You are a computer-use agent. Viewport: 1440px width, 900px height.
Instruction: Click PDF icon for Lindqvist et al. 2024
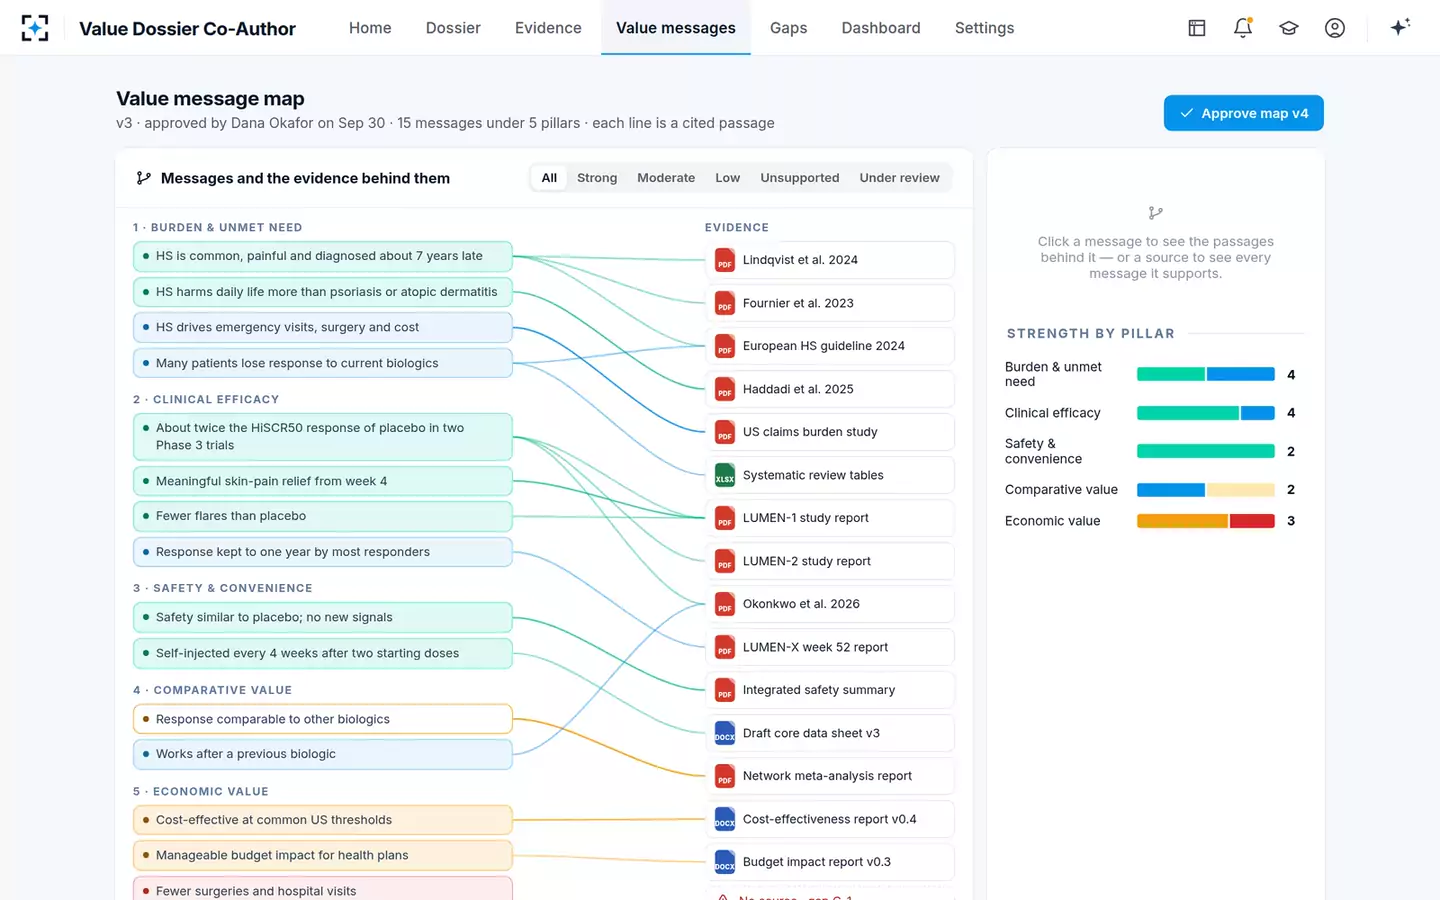click(x=725, y=260)
